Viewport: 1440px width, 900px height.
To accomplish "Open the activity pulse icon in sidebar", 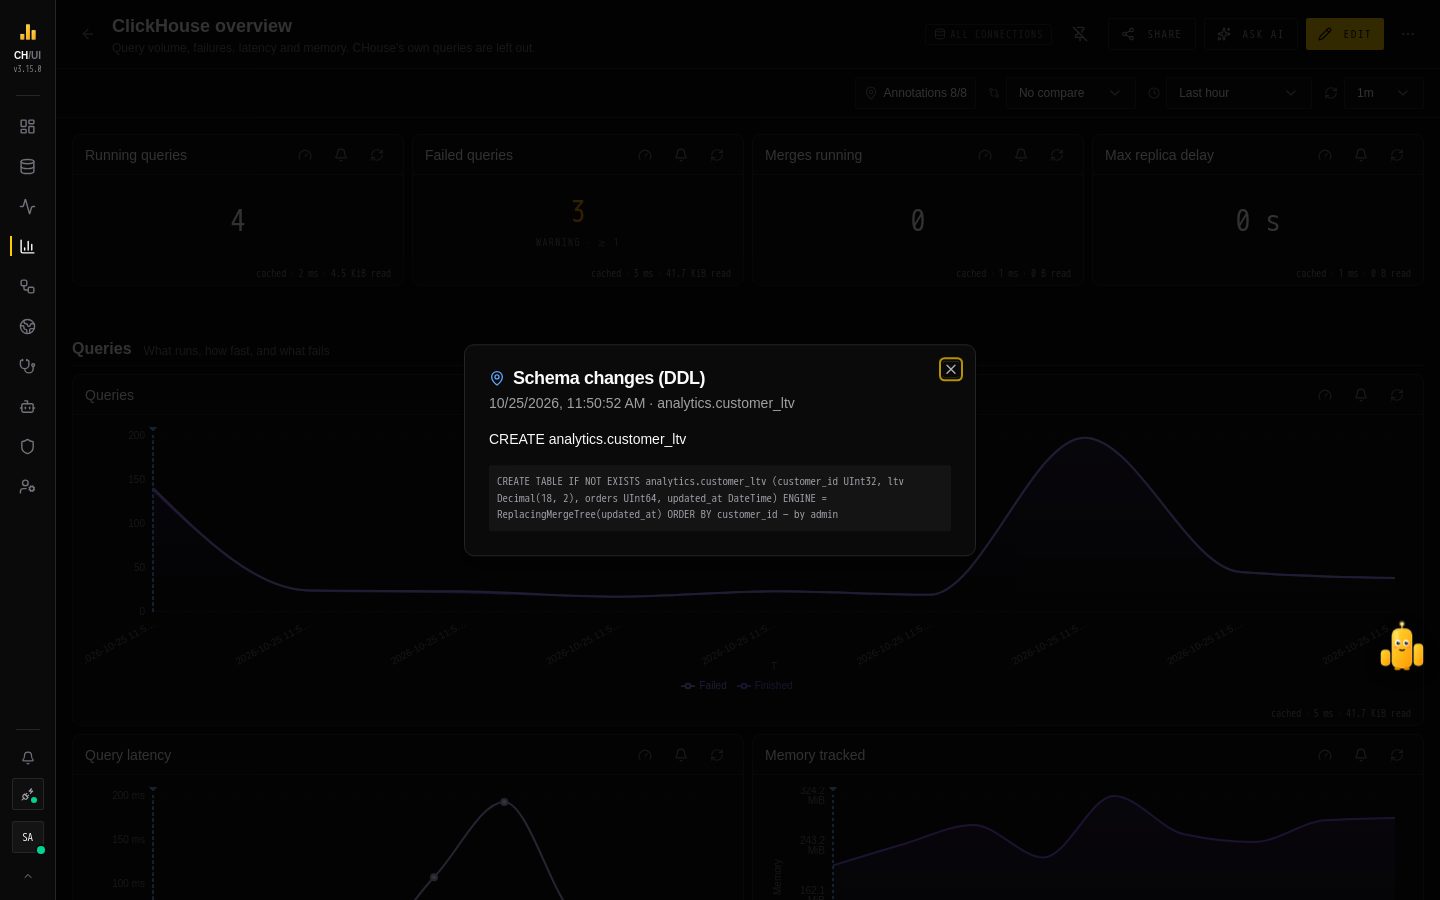I will pos(28,207).
